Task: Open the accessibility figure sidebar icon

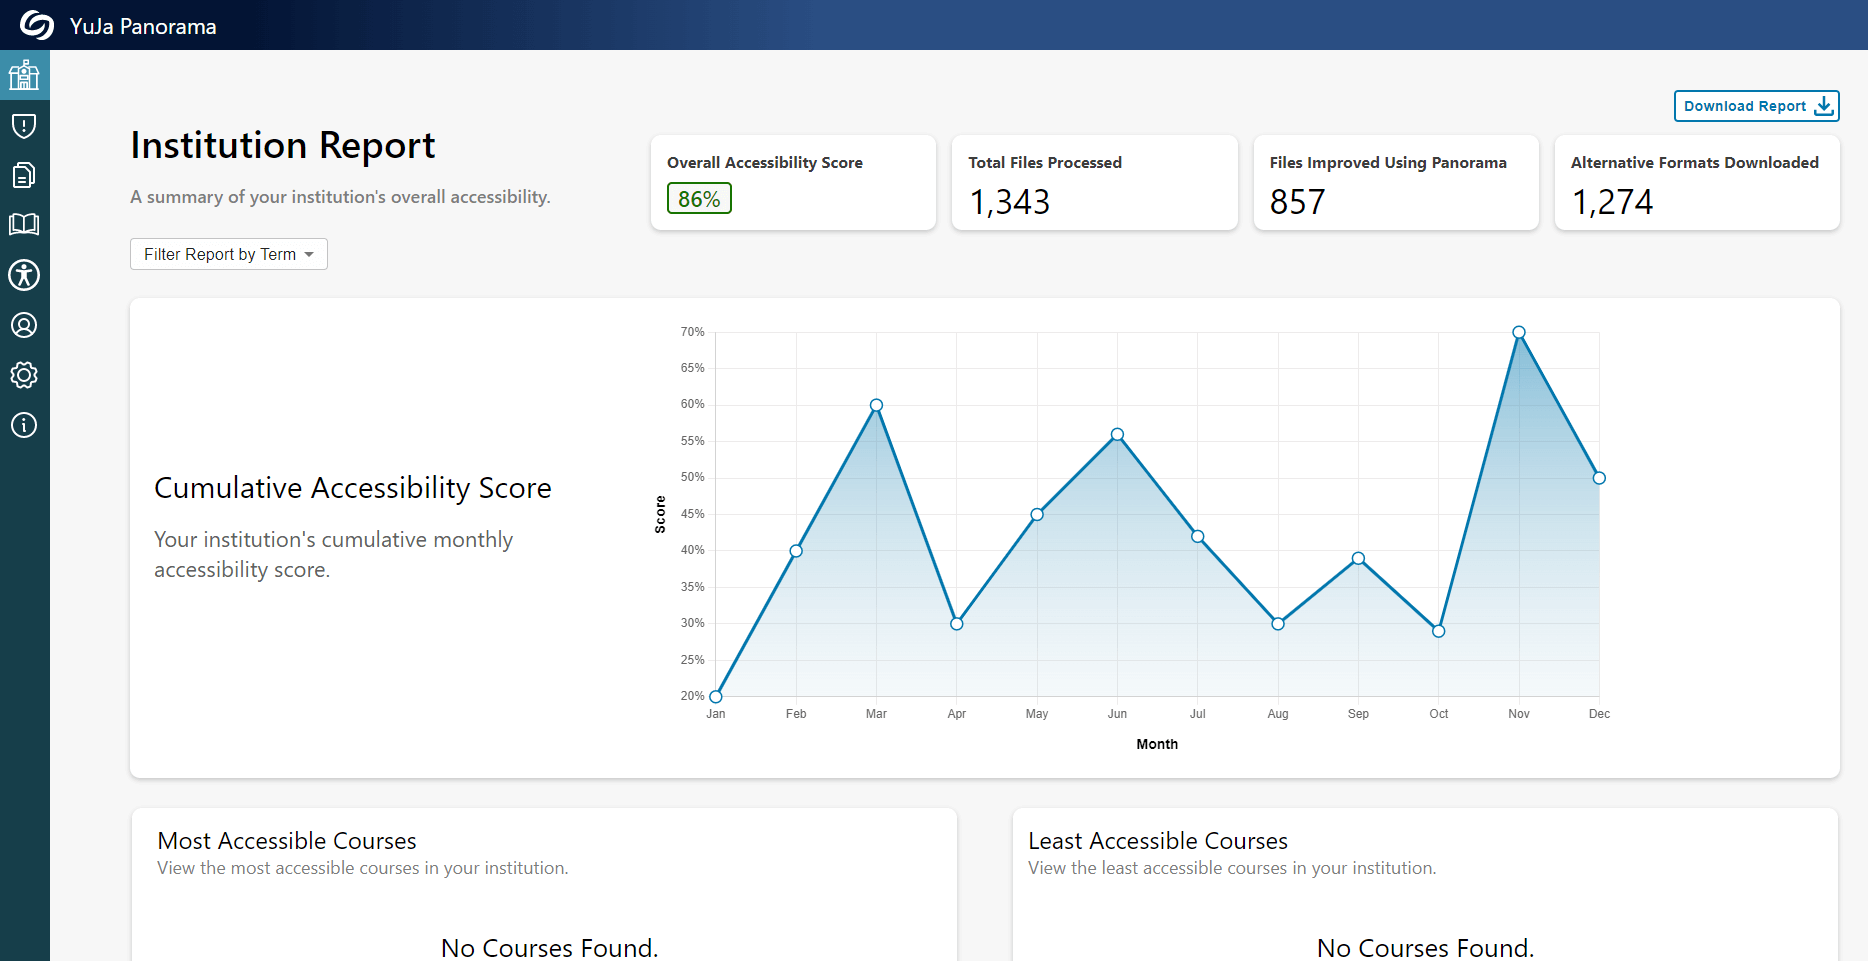Action: tap(24, 275)
